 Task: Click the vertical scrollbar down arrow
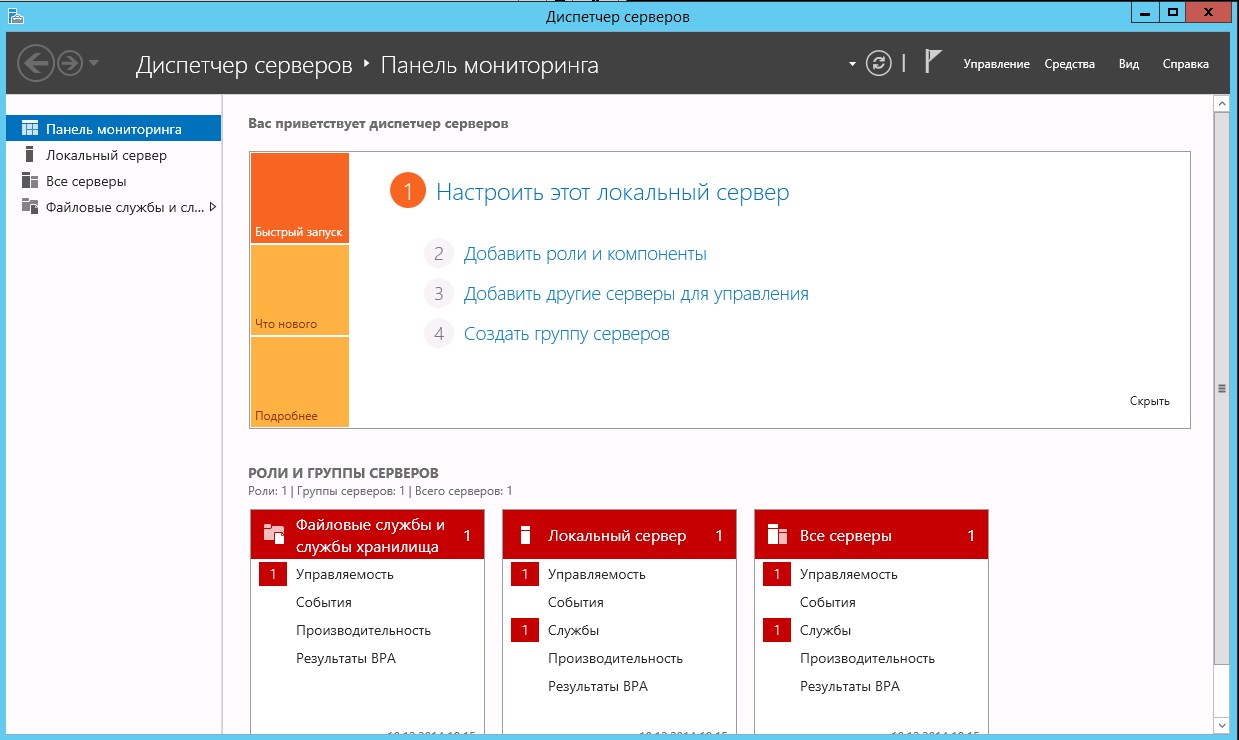click(1221, 723)
